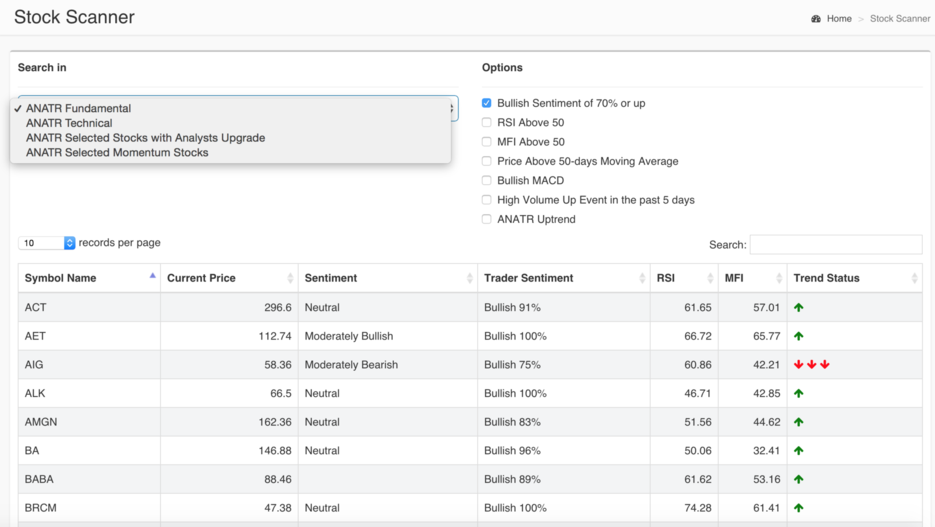Go to Home breadcrumb link
Screen dimensions: 935x527
tap(839, 19)
